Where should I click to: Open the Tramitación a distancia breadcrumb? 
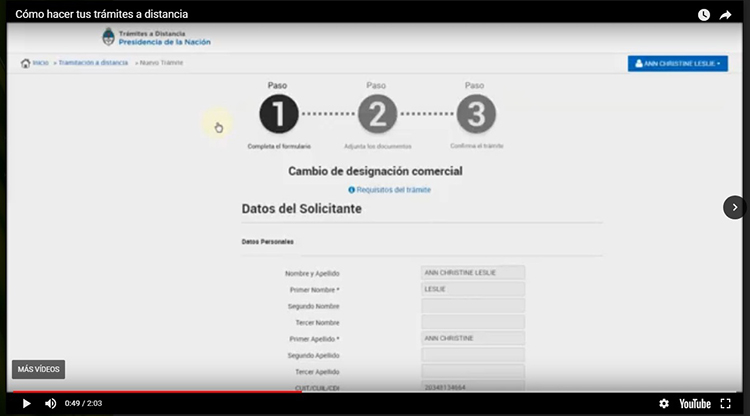pyautogui.click(x=93, y=63)
